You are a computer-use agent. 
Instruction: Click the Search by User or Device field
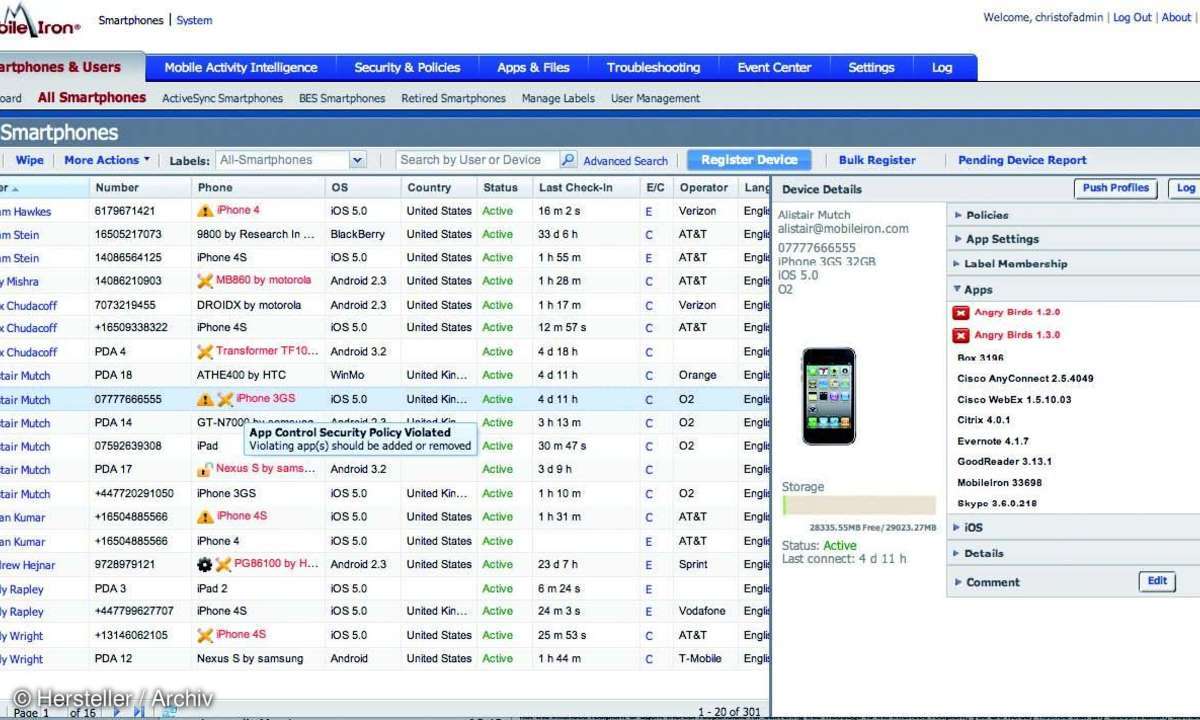[477, 160]
